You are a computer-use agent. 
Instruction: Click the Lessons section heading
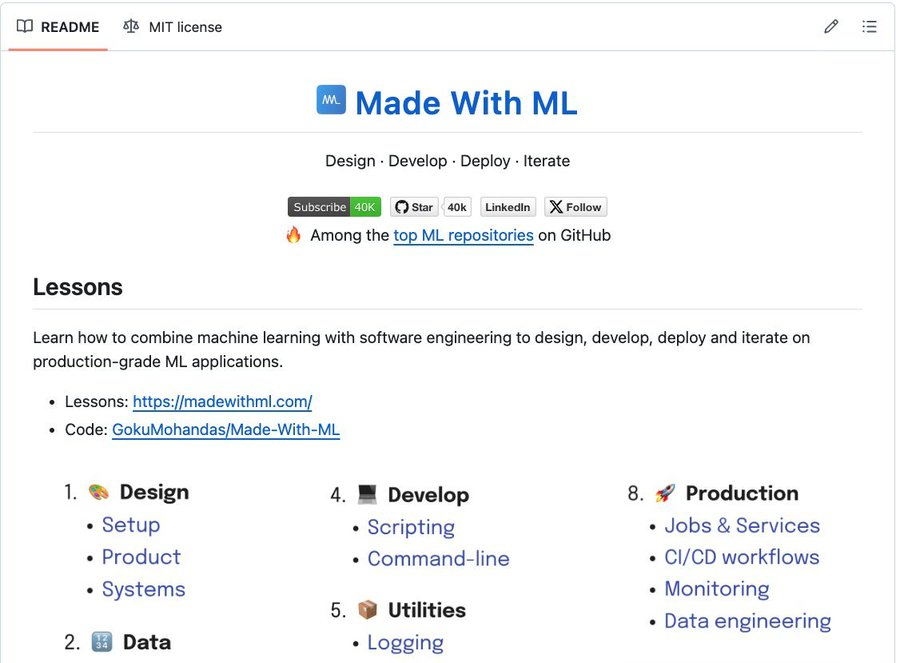coord(77,286)
